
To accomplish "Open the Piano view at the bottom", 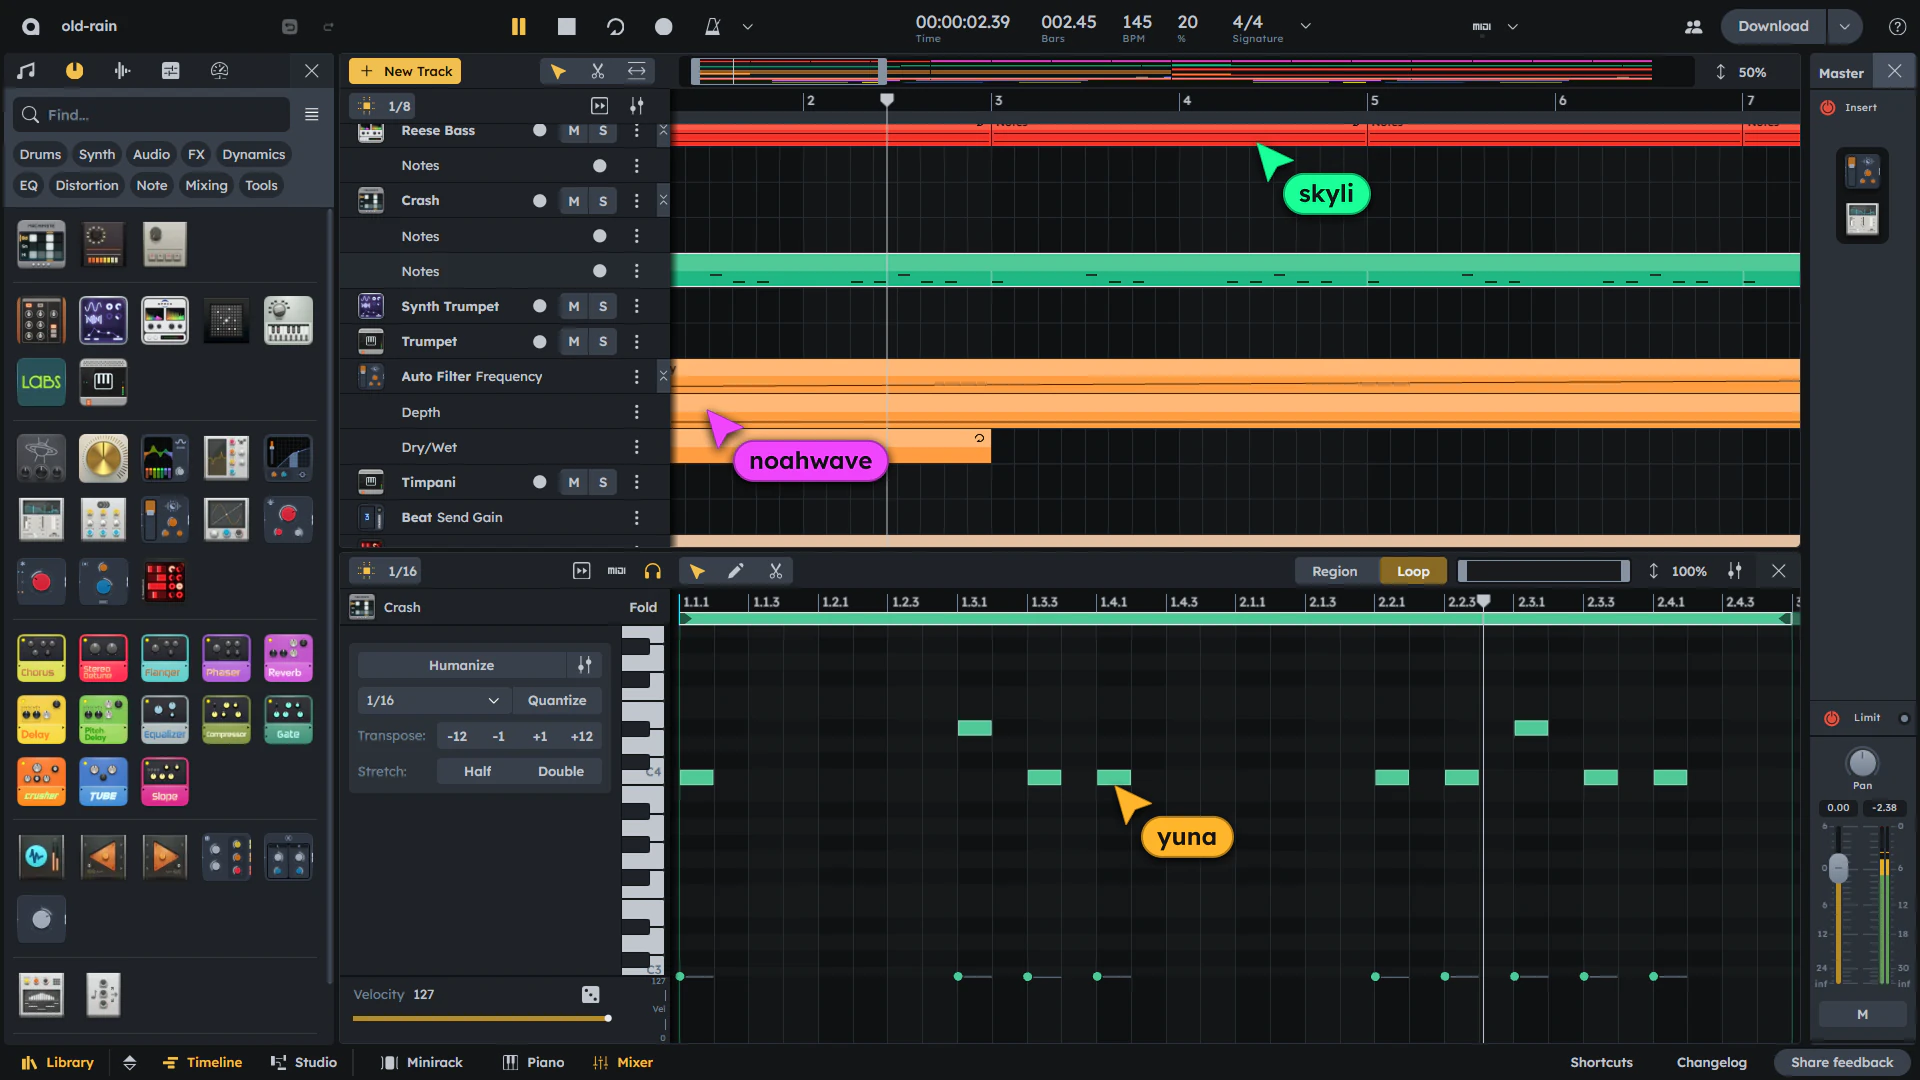I will point(533,1062).
